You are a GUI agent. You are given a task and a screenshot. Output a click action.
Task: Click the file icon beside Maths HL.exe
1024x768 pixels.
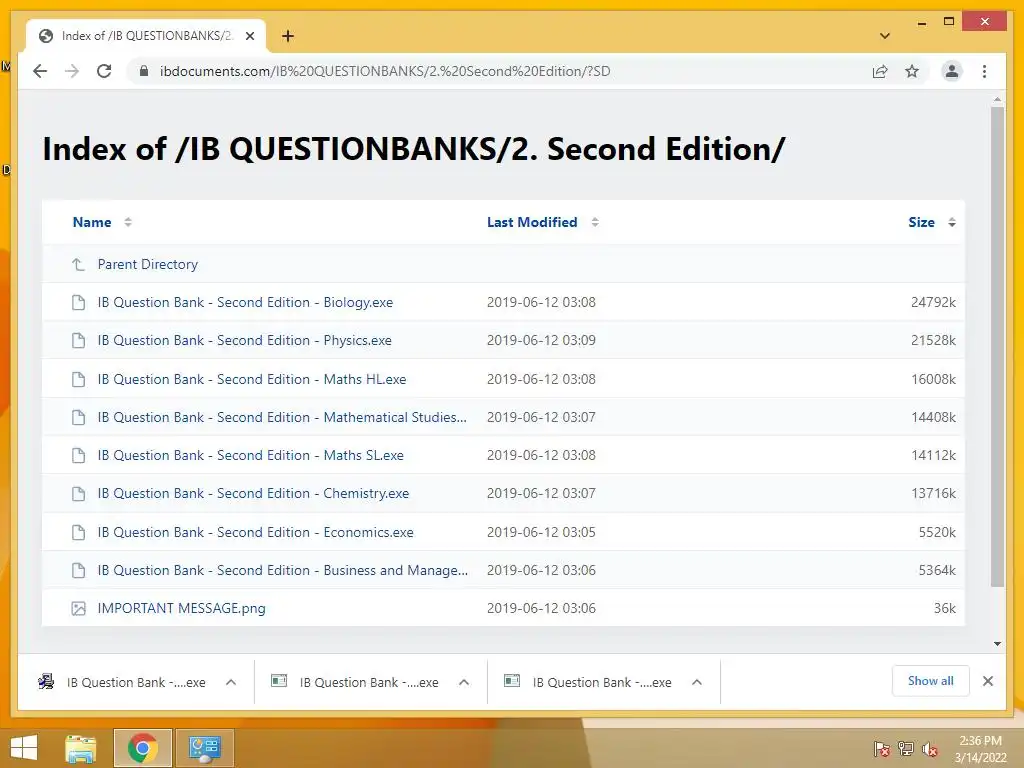point(78,379)
